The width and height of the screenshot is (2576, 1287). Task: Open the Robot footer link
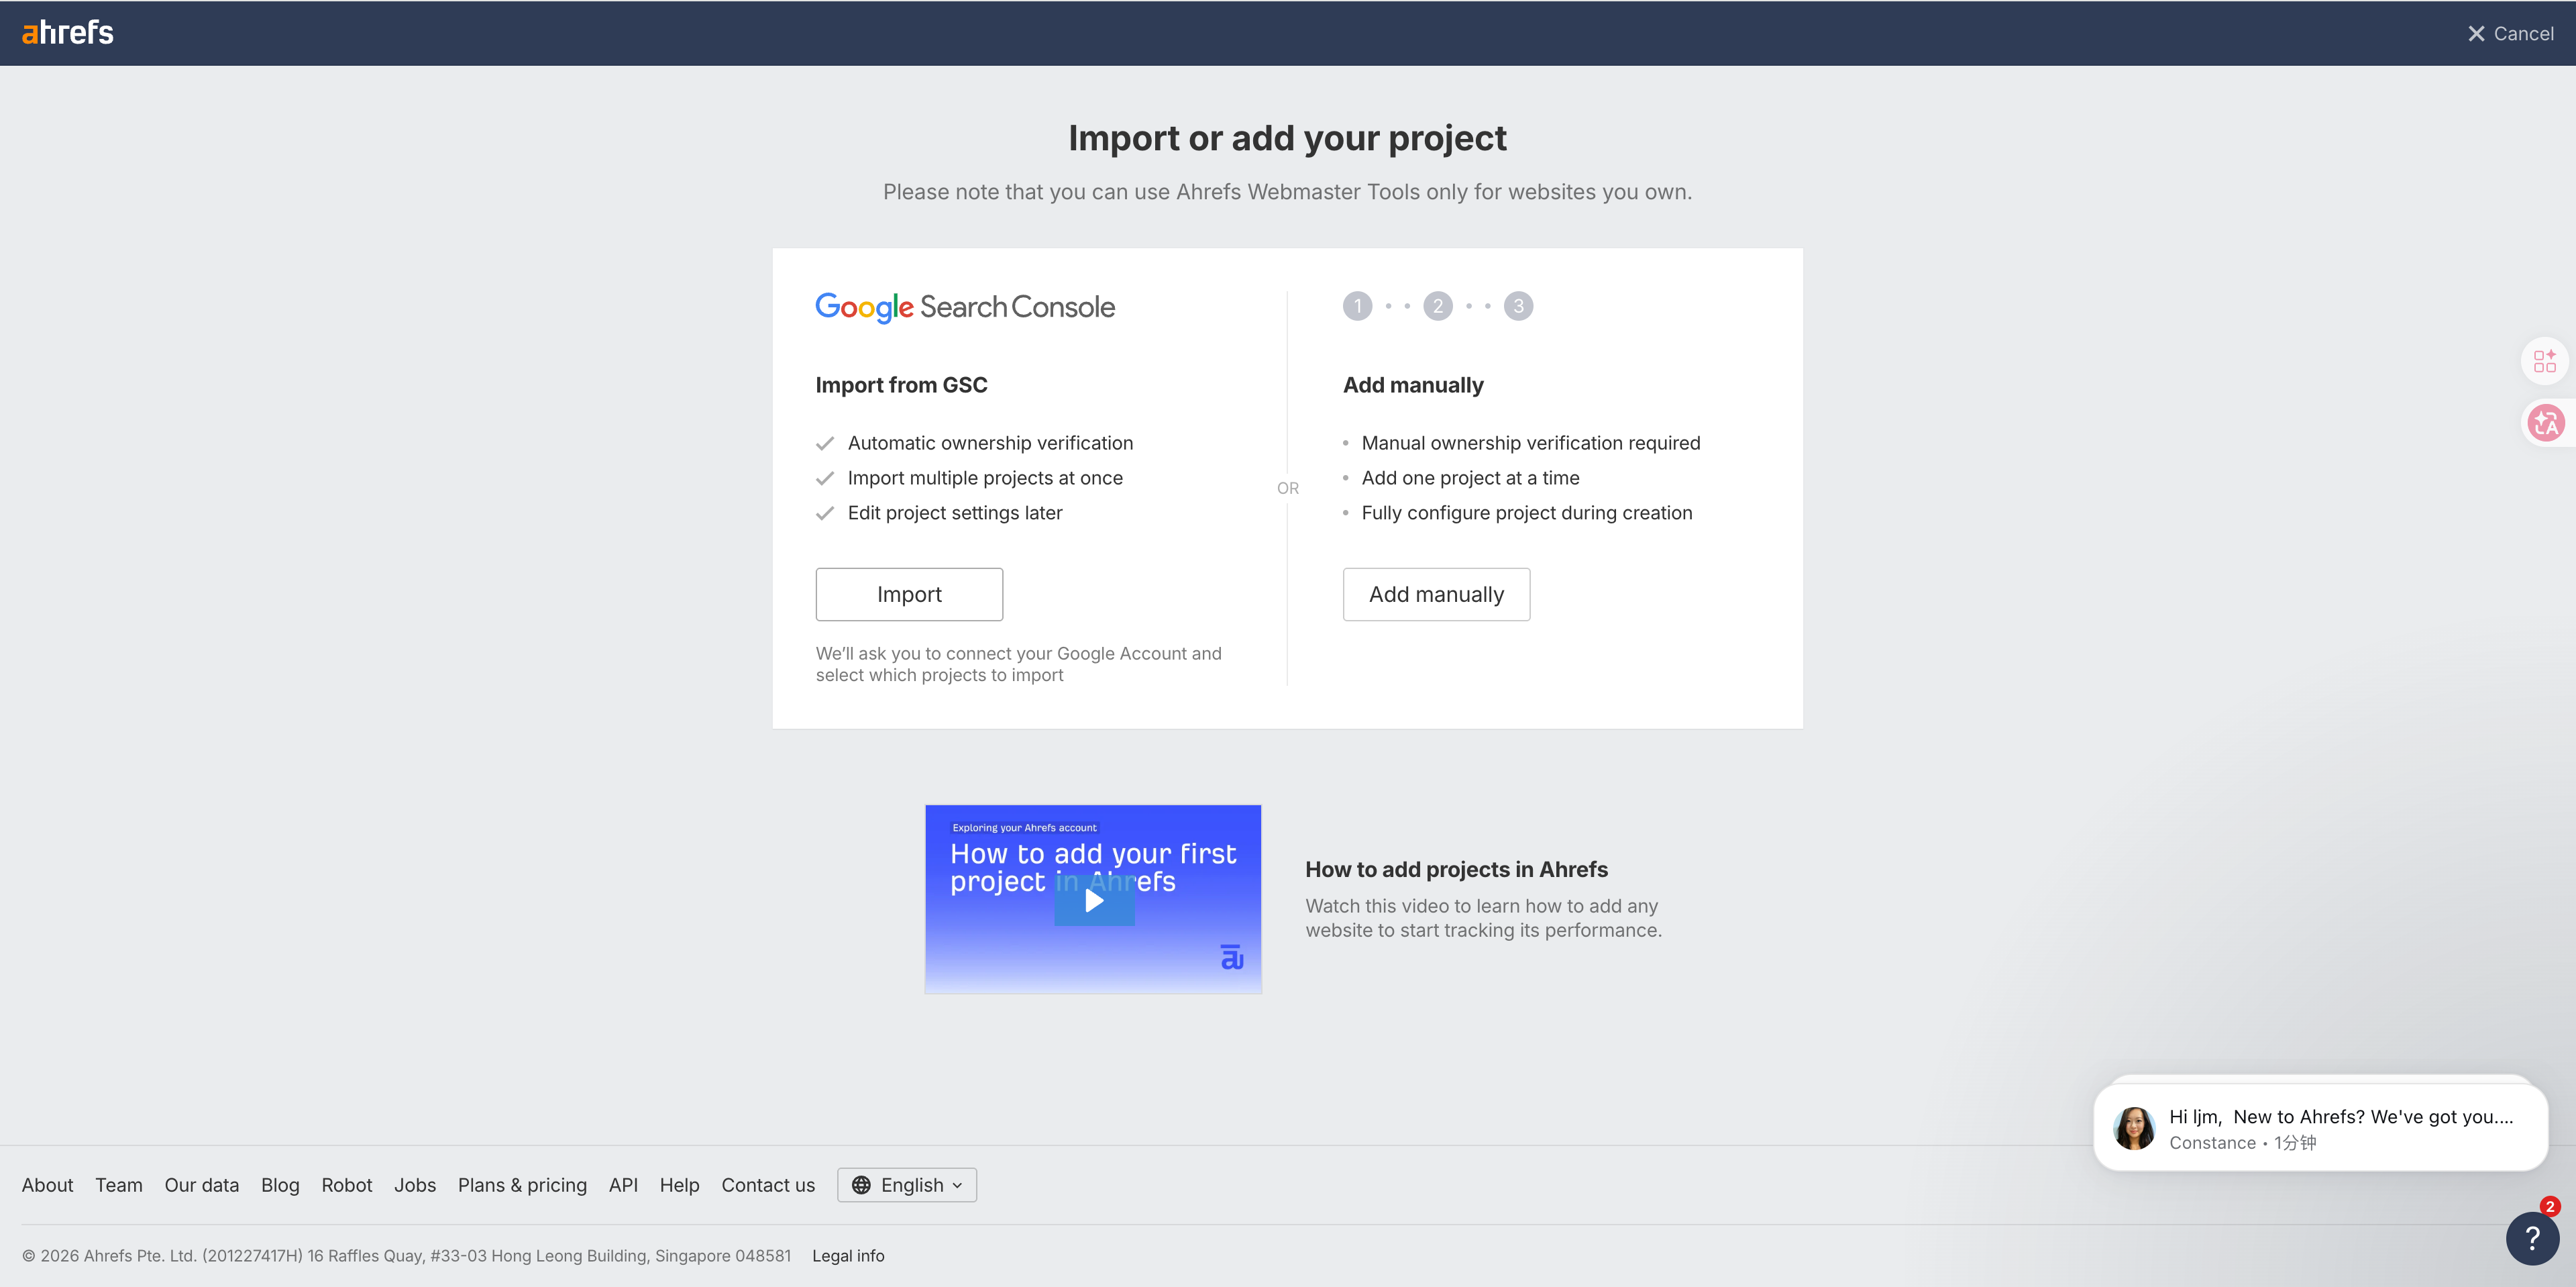(347, 1185)
